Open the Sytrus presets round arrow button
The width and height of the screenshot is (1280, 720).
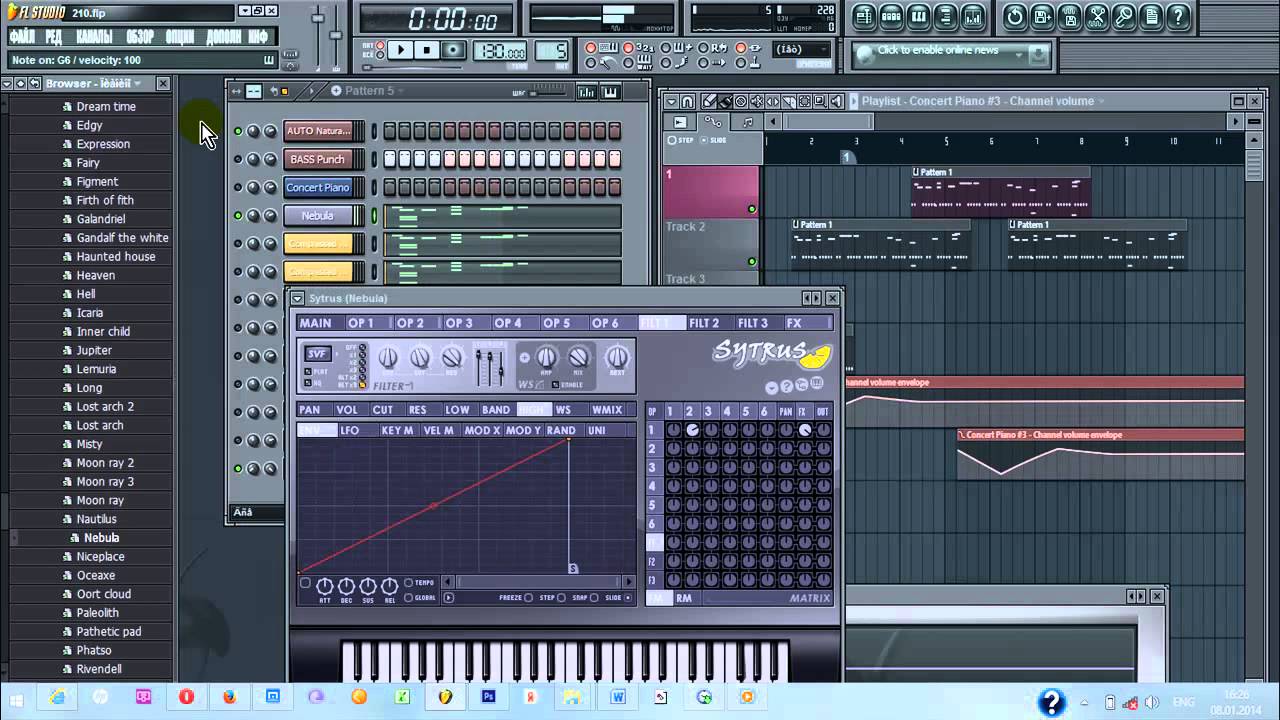click(x=772, y=387)
